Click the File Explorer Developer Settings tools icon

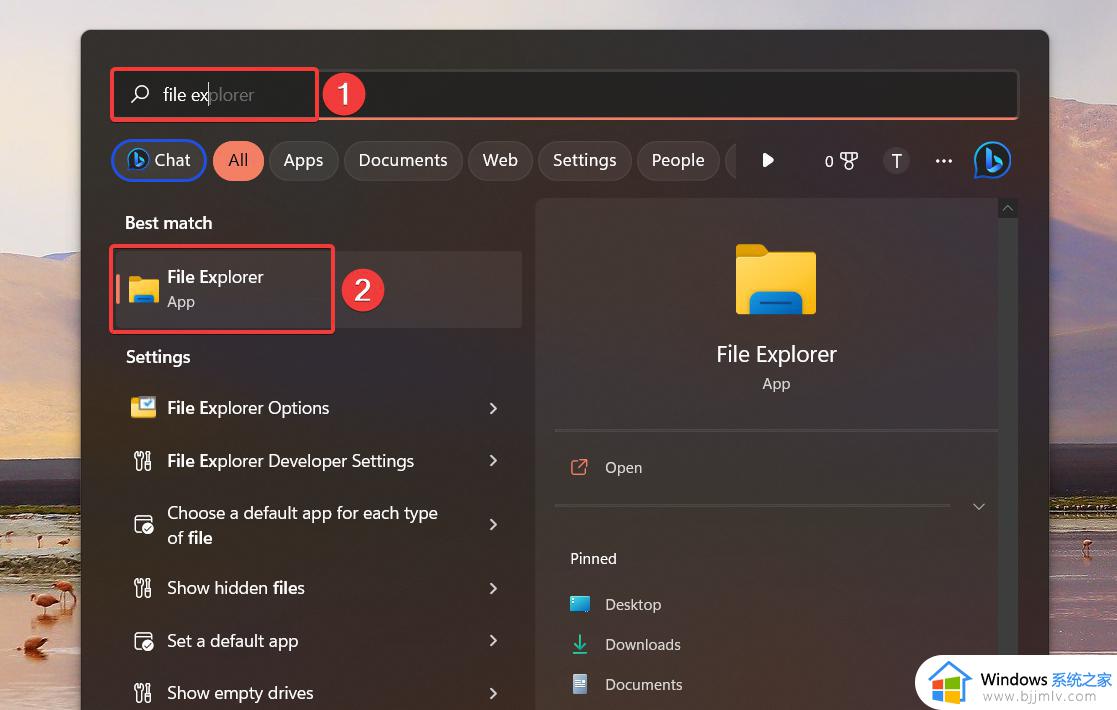click(x=142, y=461)
